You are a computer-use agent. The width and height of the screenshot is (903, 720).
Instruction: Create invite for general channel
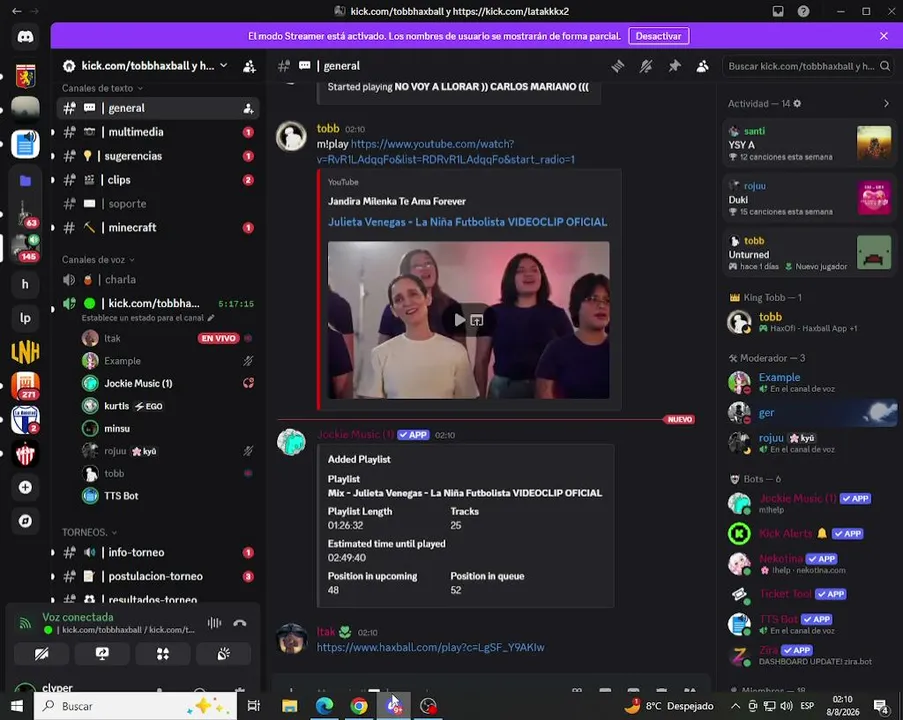click(248, 108)
